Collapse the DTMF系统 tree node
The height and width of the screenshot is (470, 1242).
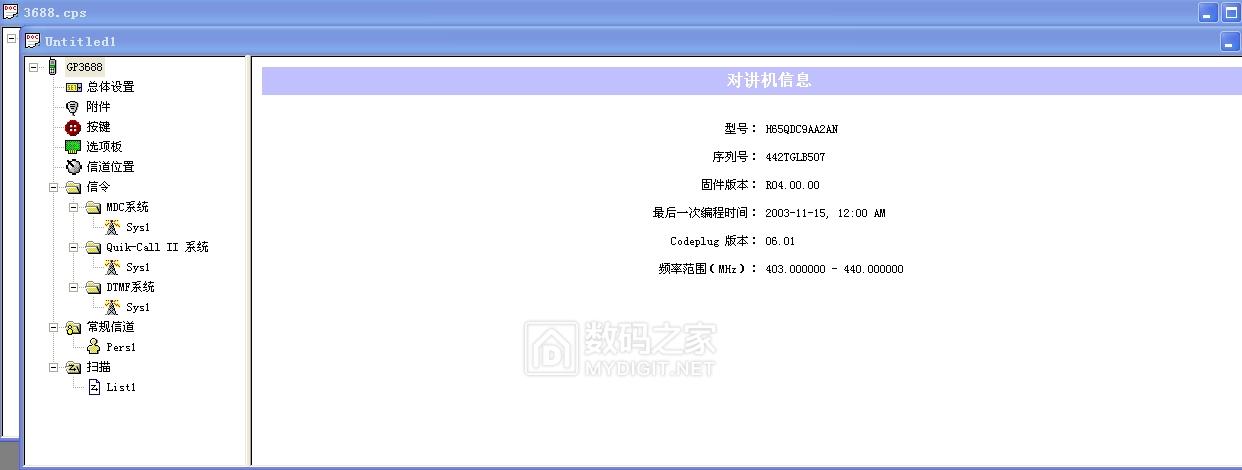[74, 287]
